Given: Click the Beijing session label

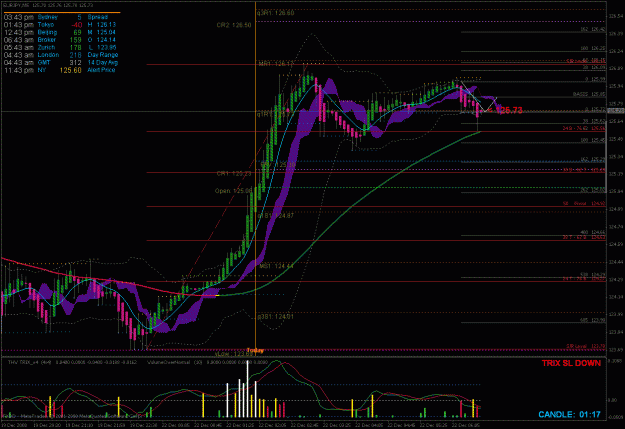Looking at the screenshot, I should coord(47,32).
